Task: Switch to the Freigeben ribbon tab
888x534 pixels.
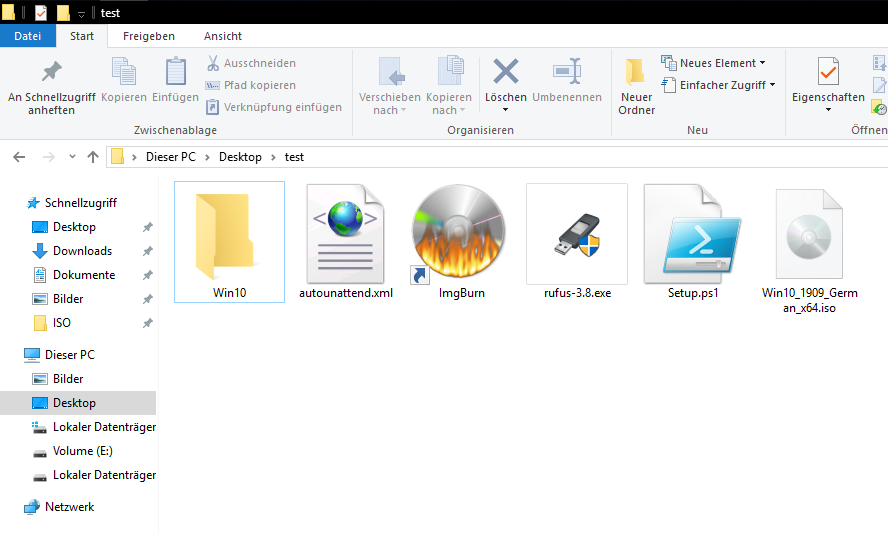Action: tap(149, 36)
